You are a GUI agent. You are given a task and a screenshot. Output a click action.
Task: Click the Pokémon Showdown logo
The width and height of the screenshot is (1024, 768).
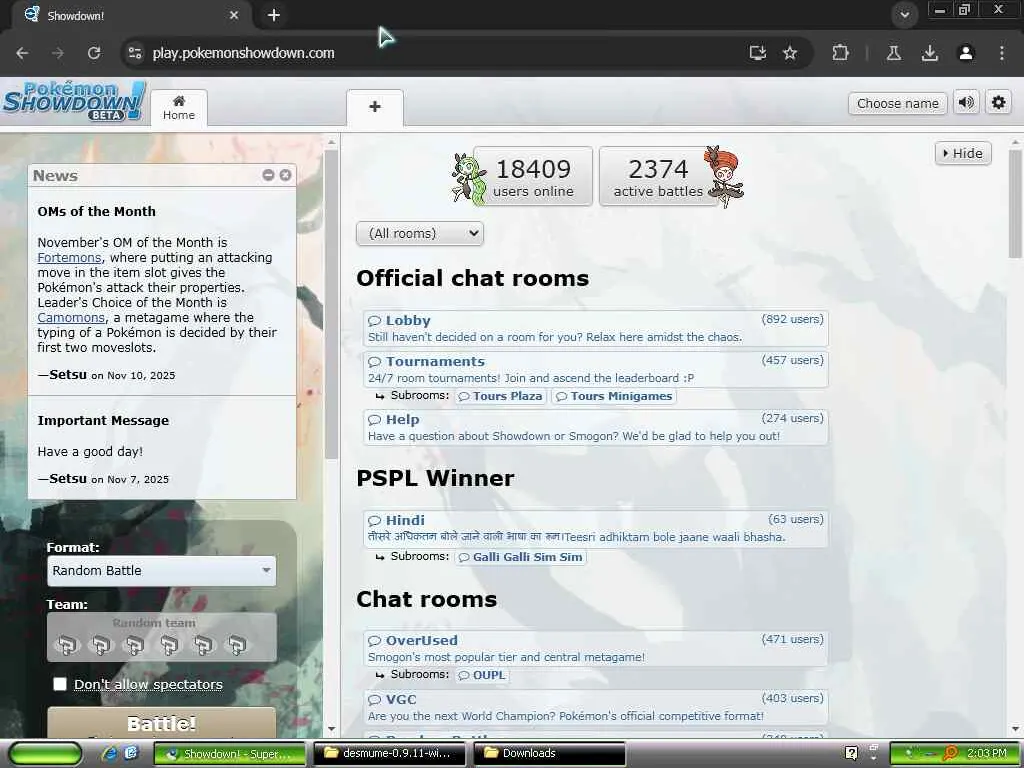tap(74, 101)
